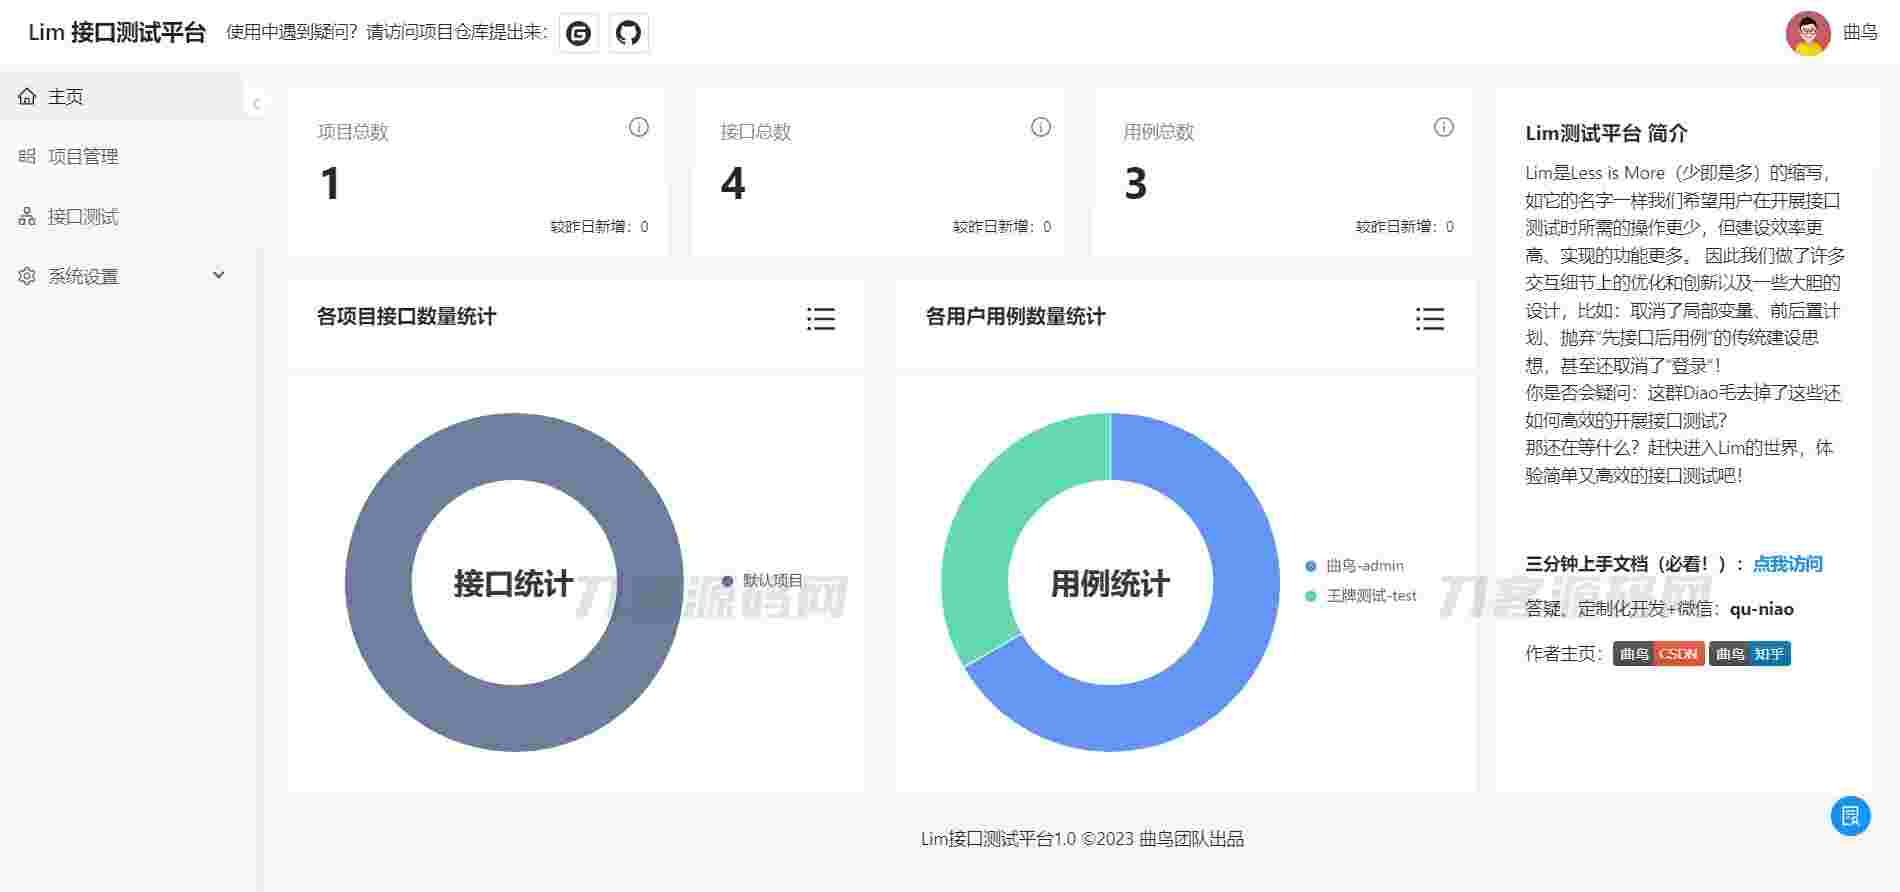The width and height of the screenshot is (1900, 892).
Task: Click the info icon on 用例总数 card
Action: [x=1444, y=127]
